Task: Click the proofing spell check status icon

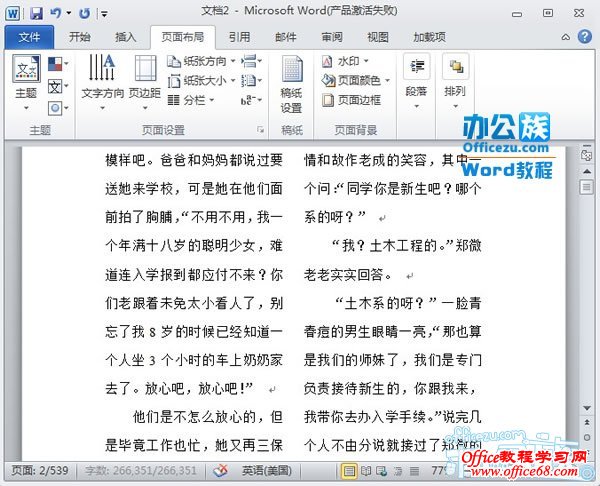Action: coord(220,470)
